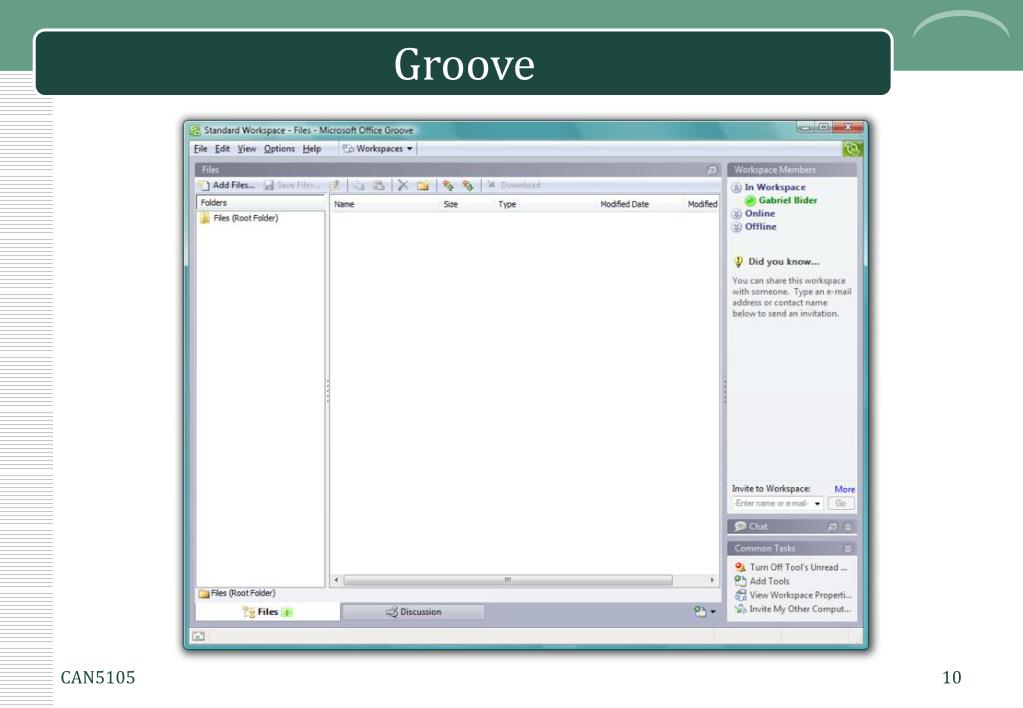The height and width of the screenshot is (708, 1023).
Task: Click the status bar icon at window bottom-left
Action: (x=199, y=636)
